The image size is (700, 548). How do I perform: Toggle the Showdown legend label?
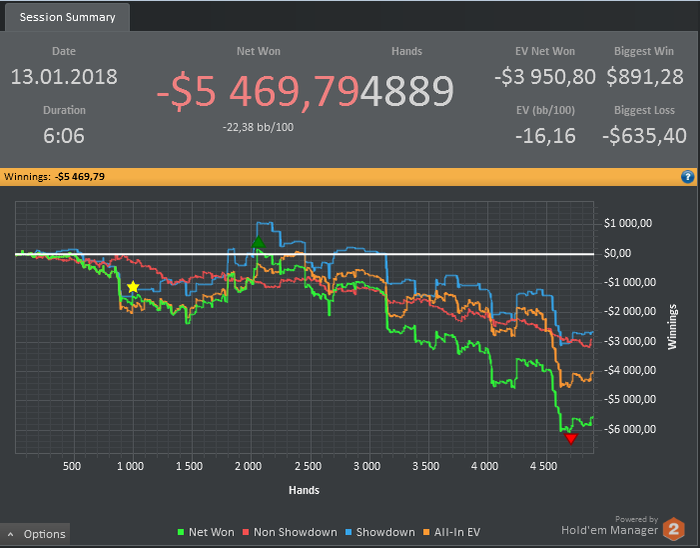click(385, 532)
